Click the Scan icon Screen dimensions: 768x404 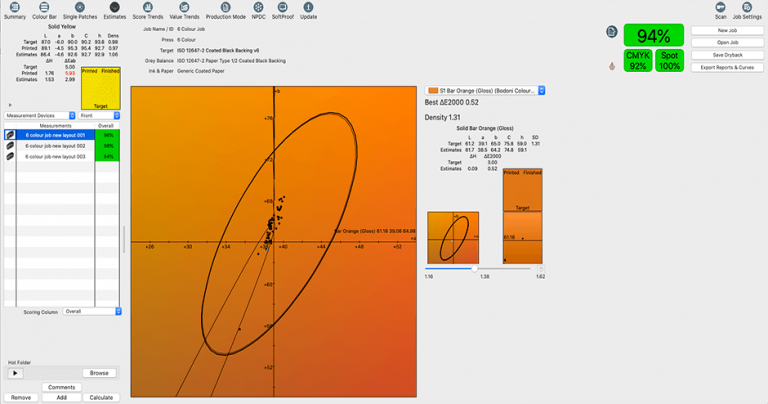(720, 10)
